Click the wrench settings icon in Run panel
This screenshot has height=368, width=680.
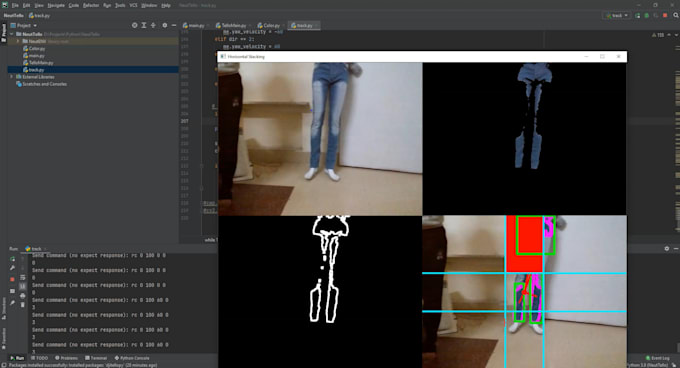12,268
